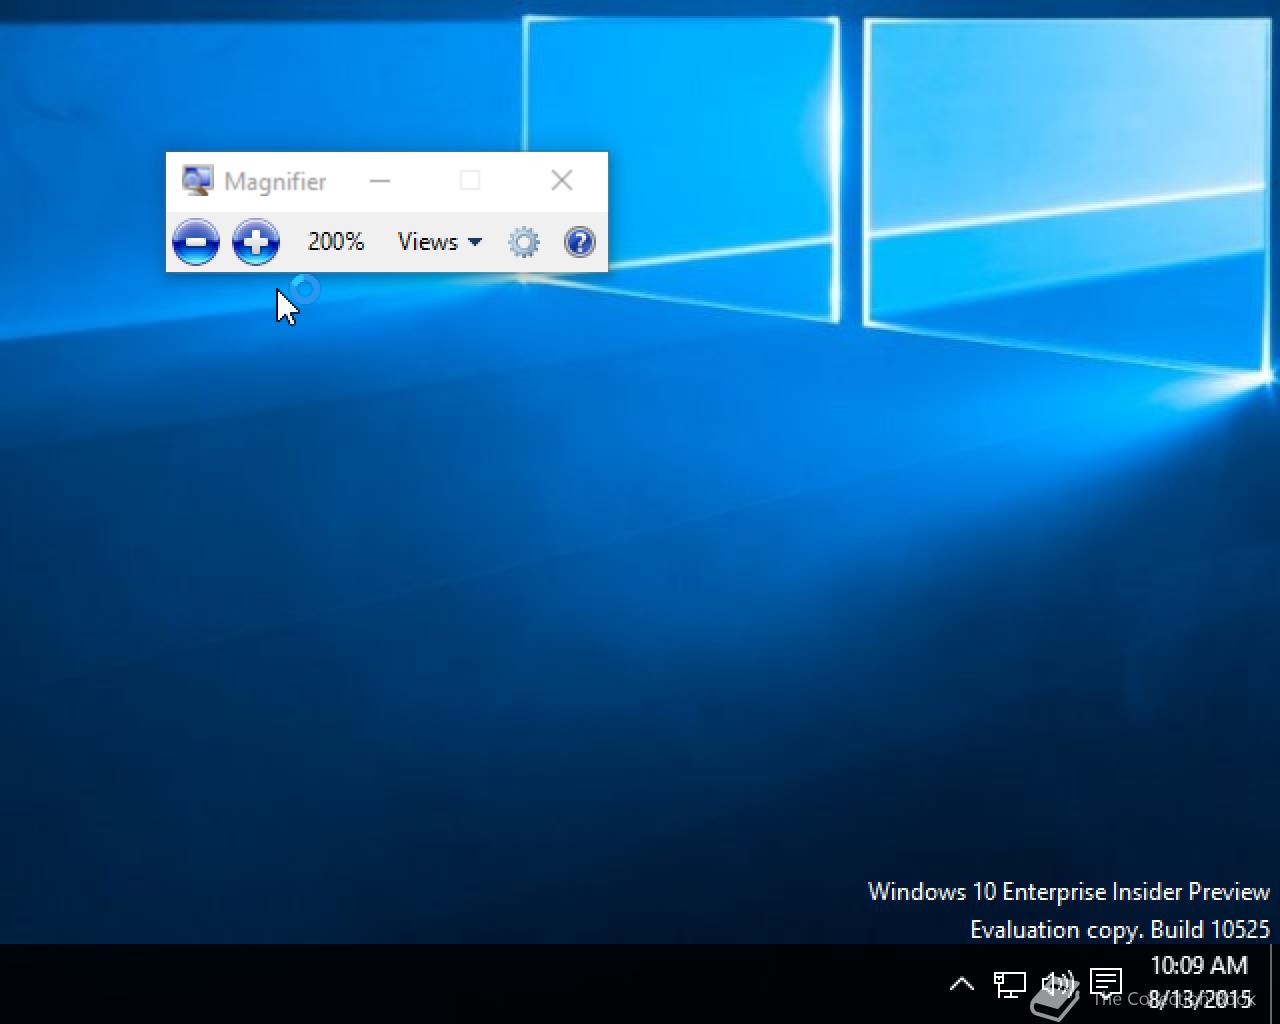Click the book watermark logo over the tray
Screen dimensions: 1280x1024
tap(1054, 998)
